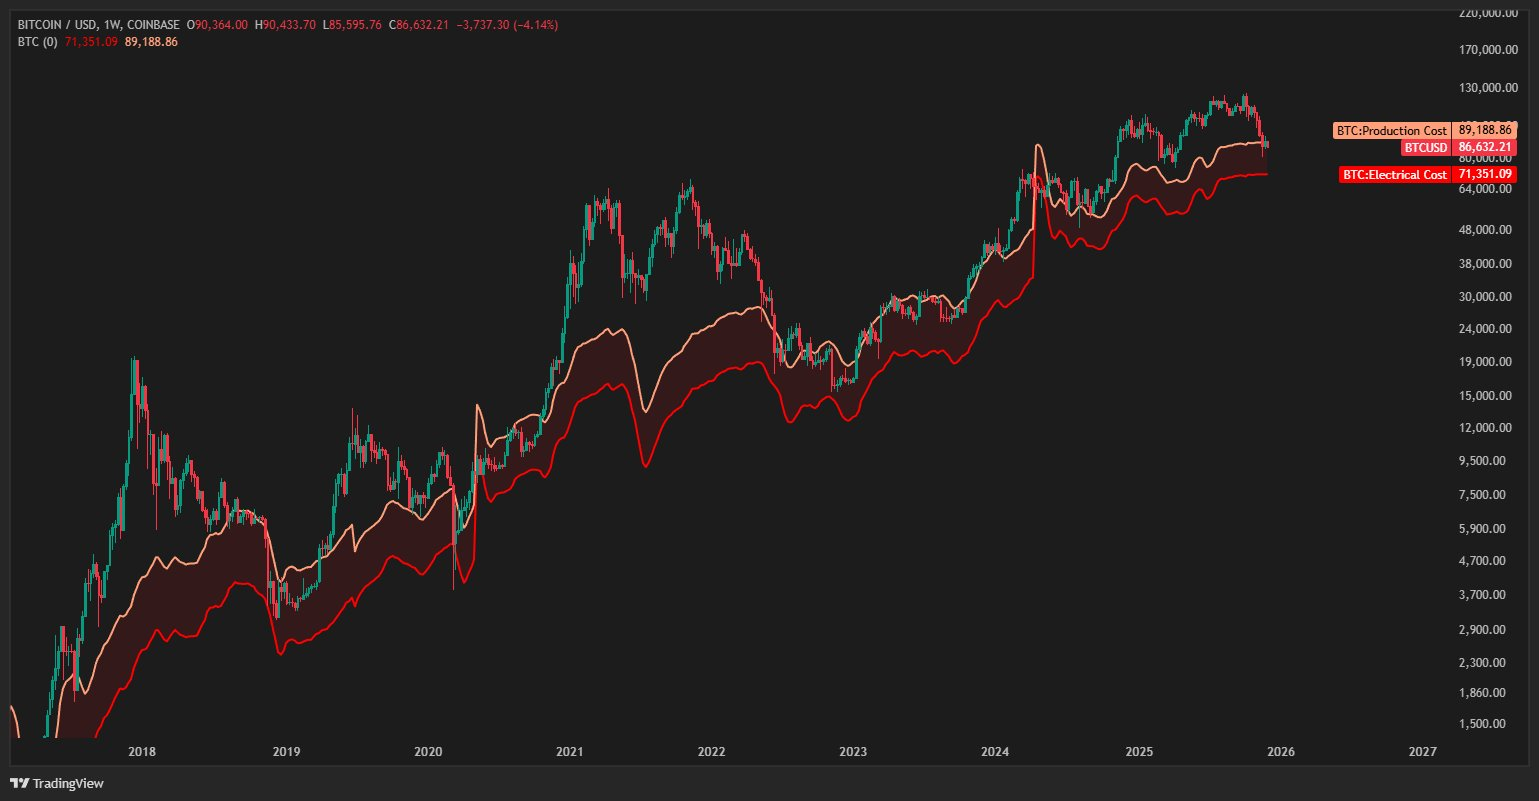Click 2018 on the time axis

pos(142,752)
